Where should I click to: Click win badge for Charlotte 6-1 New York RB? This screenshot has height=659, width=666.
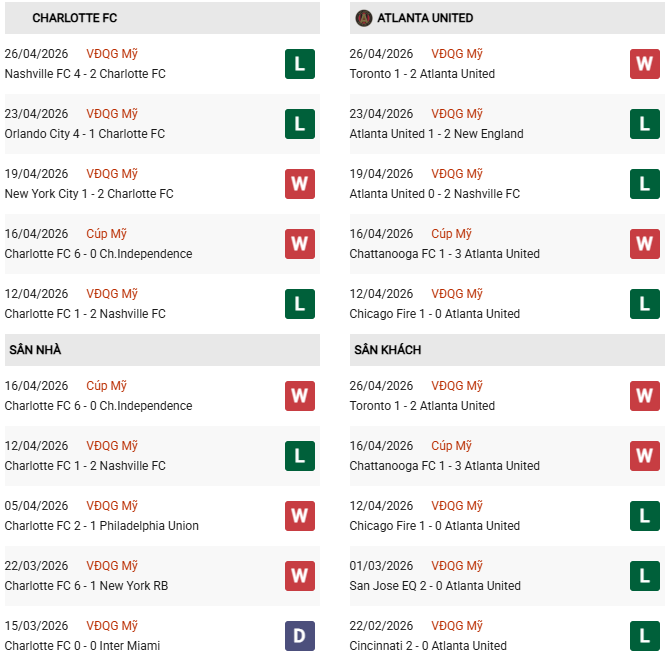tap(299, 576)
